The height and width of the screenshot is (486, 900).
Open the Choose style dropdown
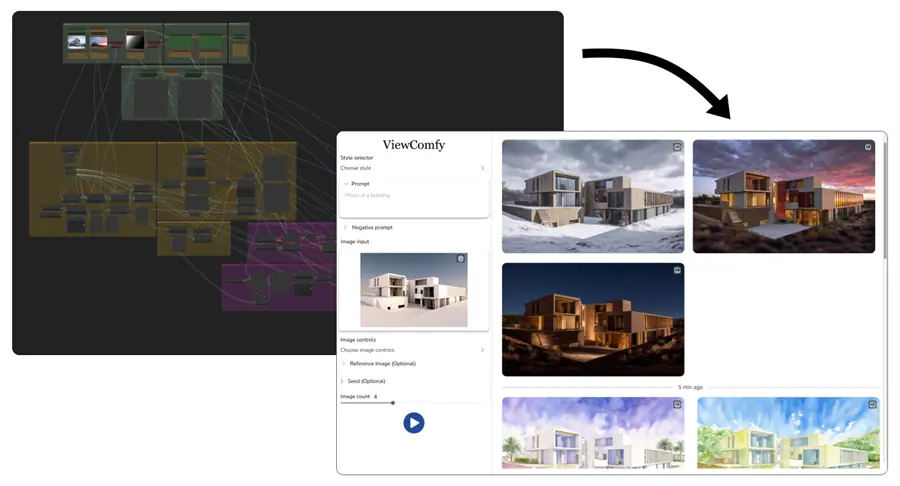click(413, 168)
